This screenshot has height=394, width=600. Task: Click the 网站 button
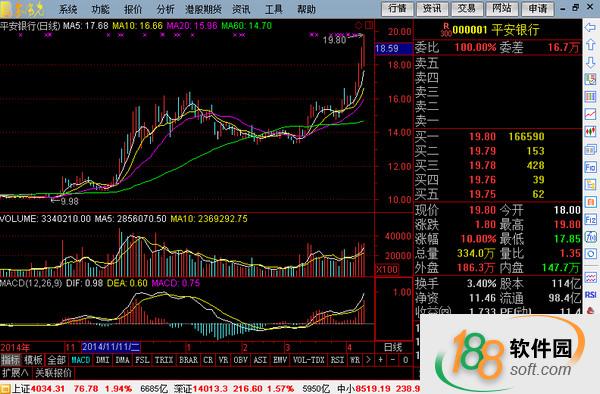coord(502,8)
